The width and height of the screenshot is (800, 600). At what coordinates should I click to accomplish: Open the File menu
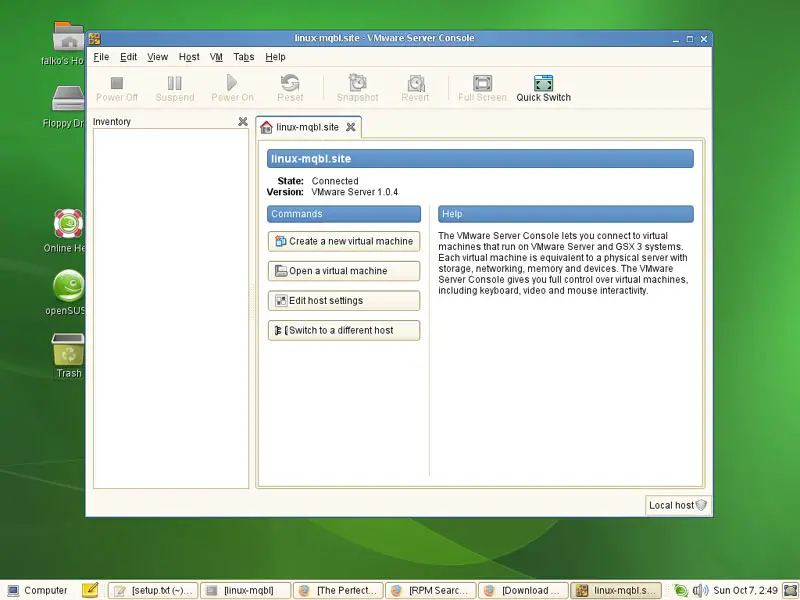coord(101,57)
